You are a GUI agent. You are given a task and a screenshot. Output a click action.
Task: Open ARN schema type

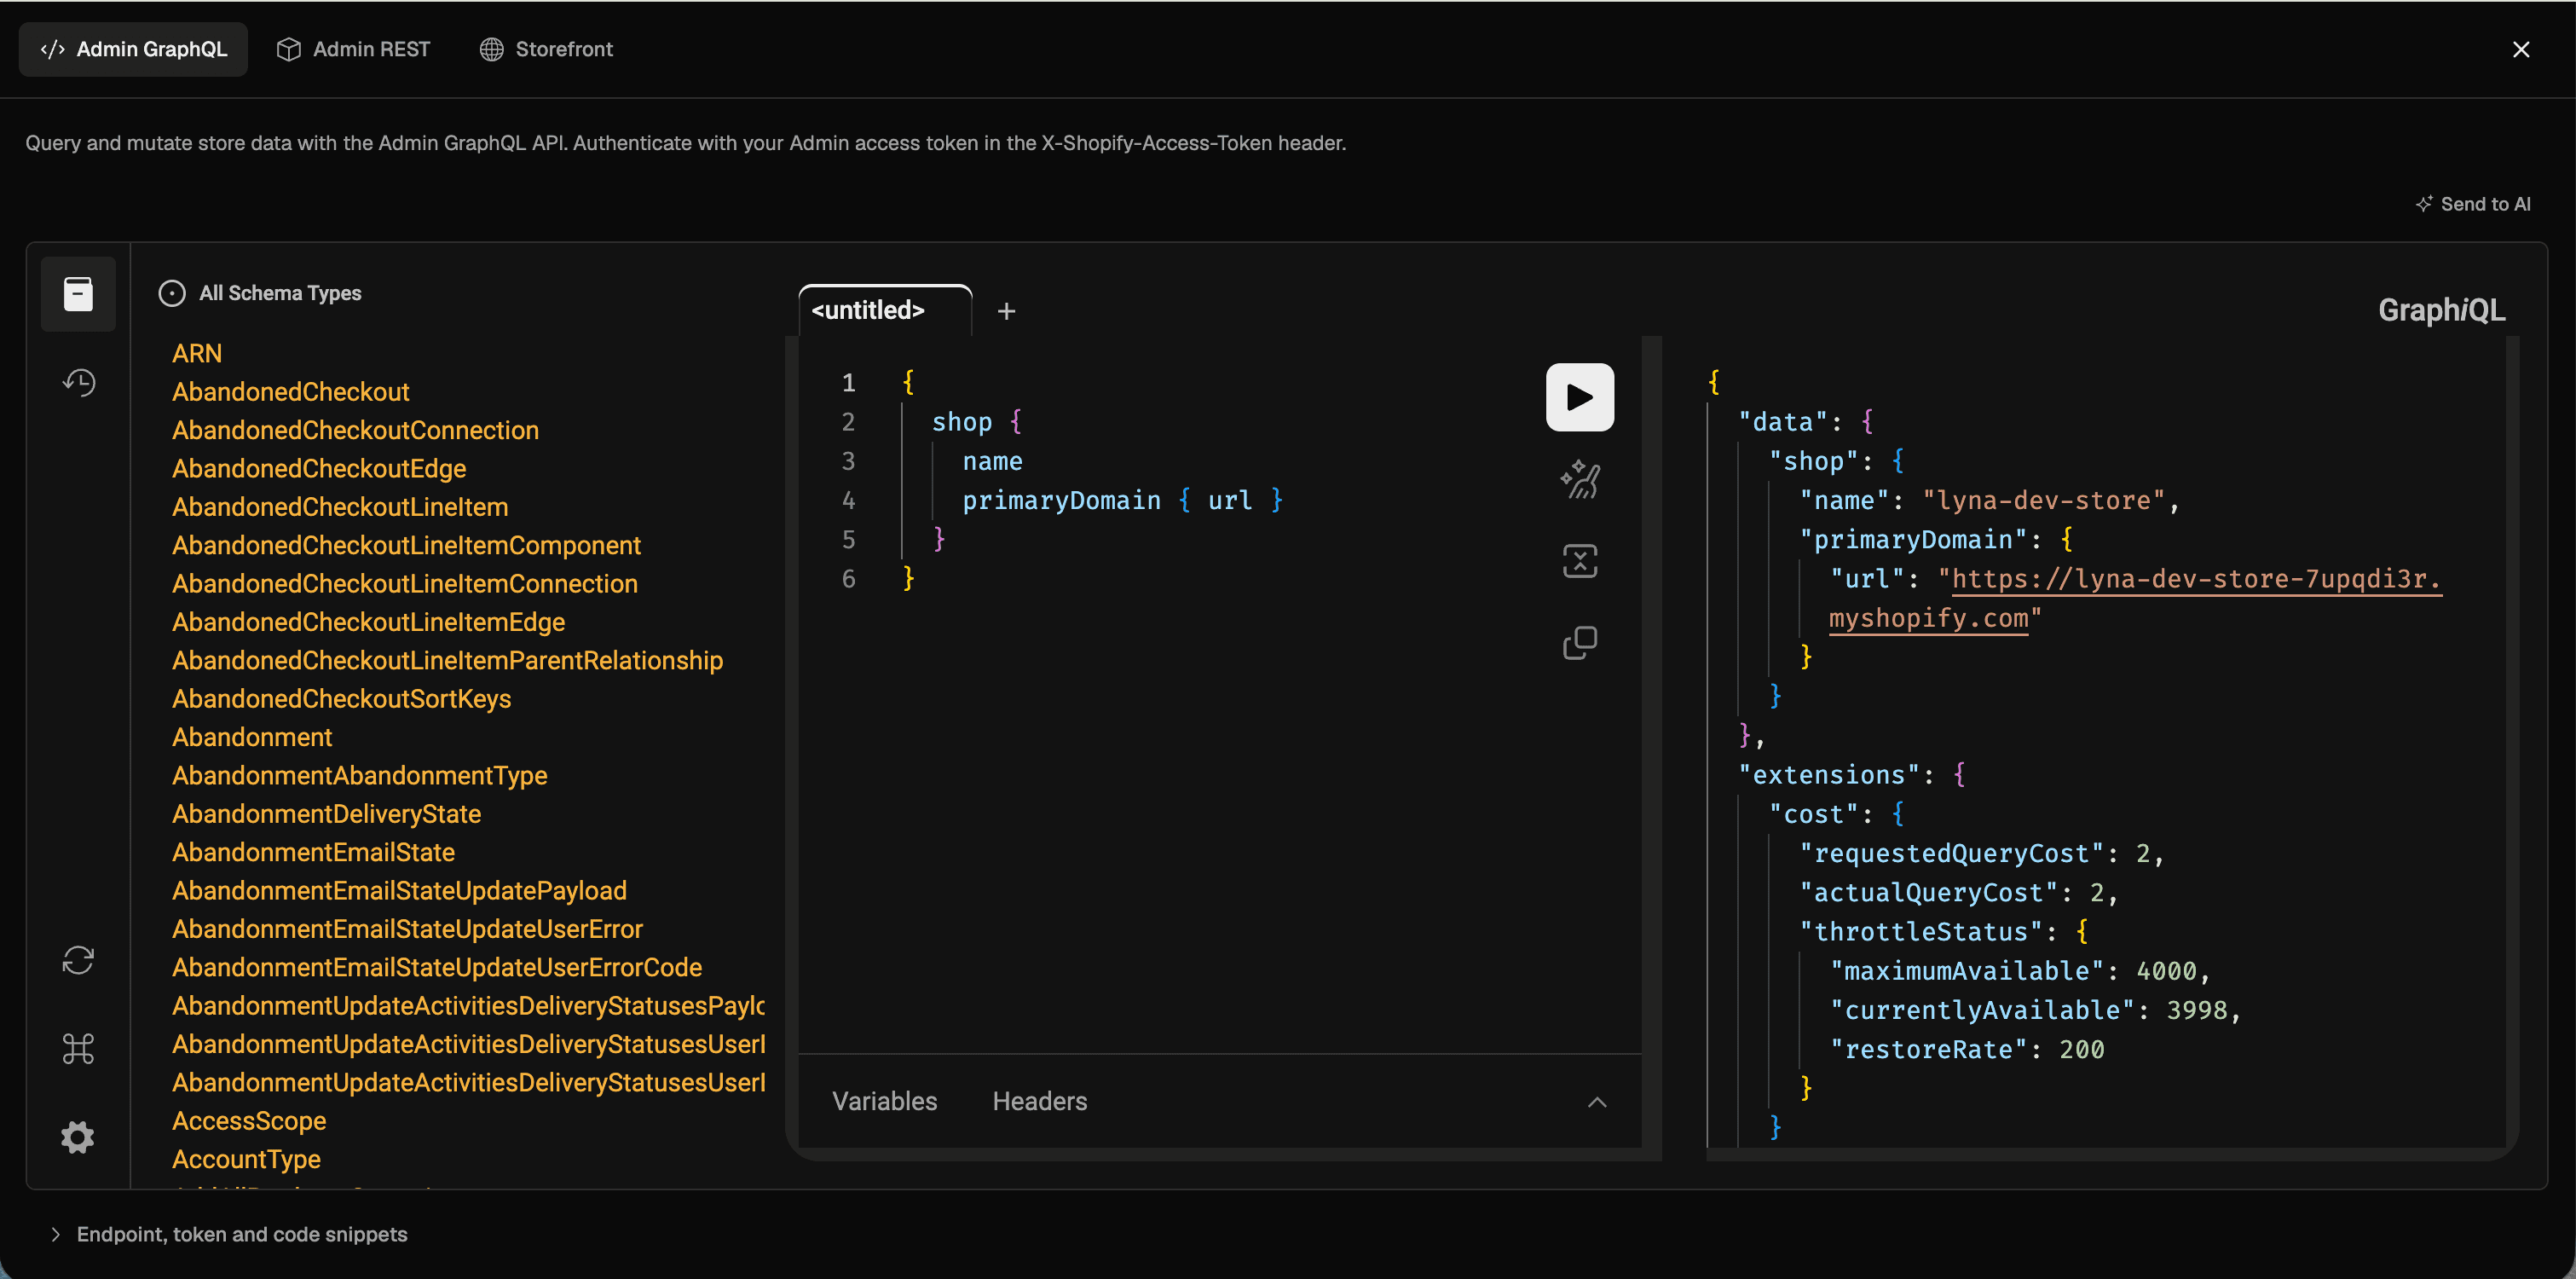(197, 353)
